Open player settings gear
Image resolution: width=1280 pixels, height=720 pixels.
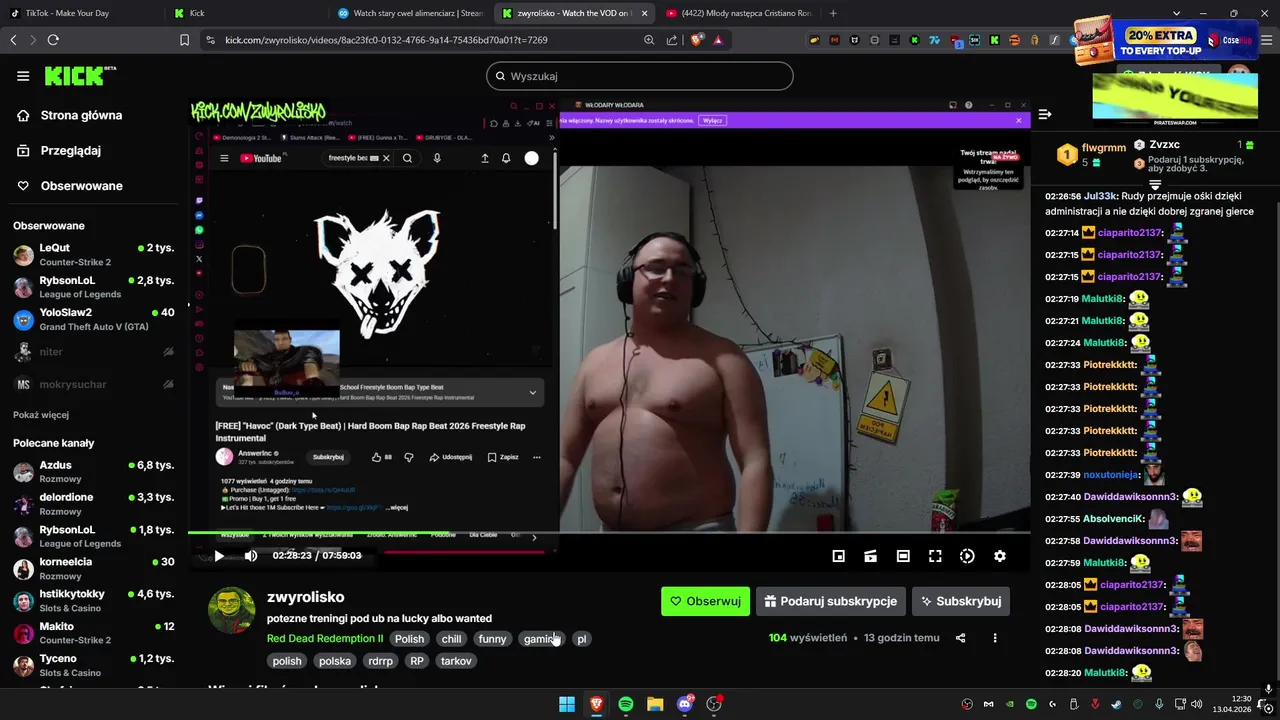pyautogui.click(x=999, y=556)
